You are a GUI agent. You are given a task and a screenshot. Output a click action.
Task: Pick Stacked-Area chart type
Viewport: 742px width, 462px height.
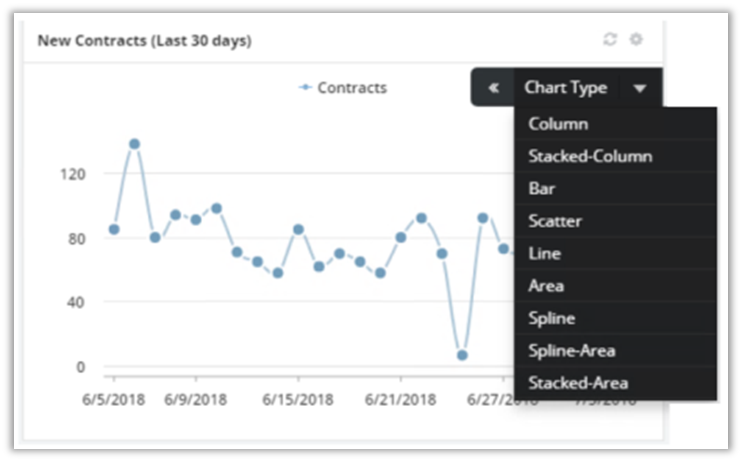[578, 383]
